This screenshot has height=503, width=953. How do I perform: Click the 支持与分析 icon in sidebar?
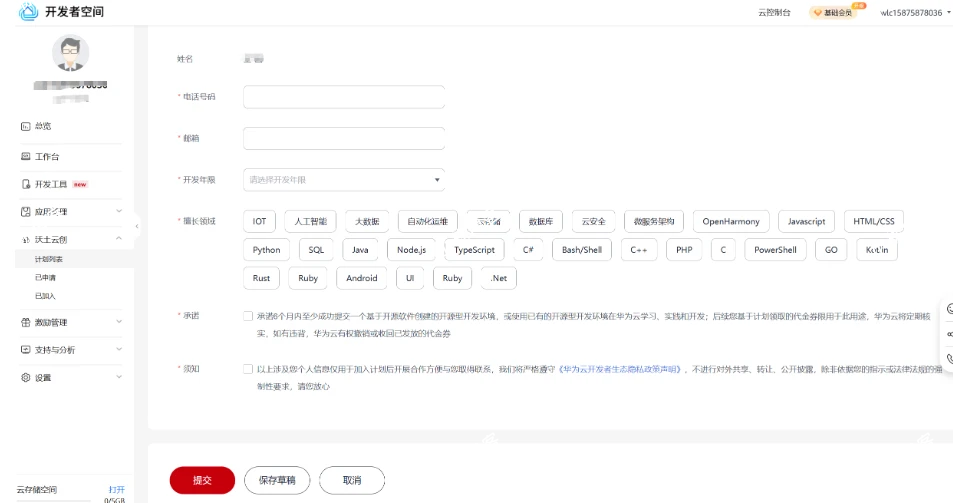(x=26, y=350)
